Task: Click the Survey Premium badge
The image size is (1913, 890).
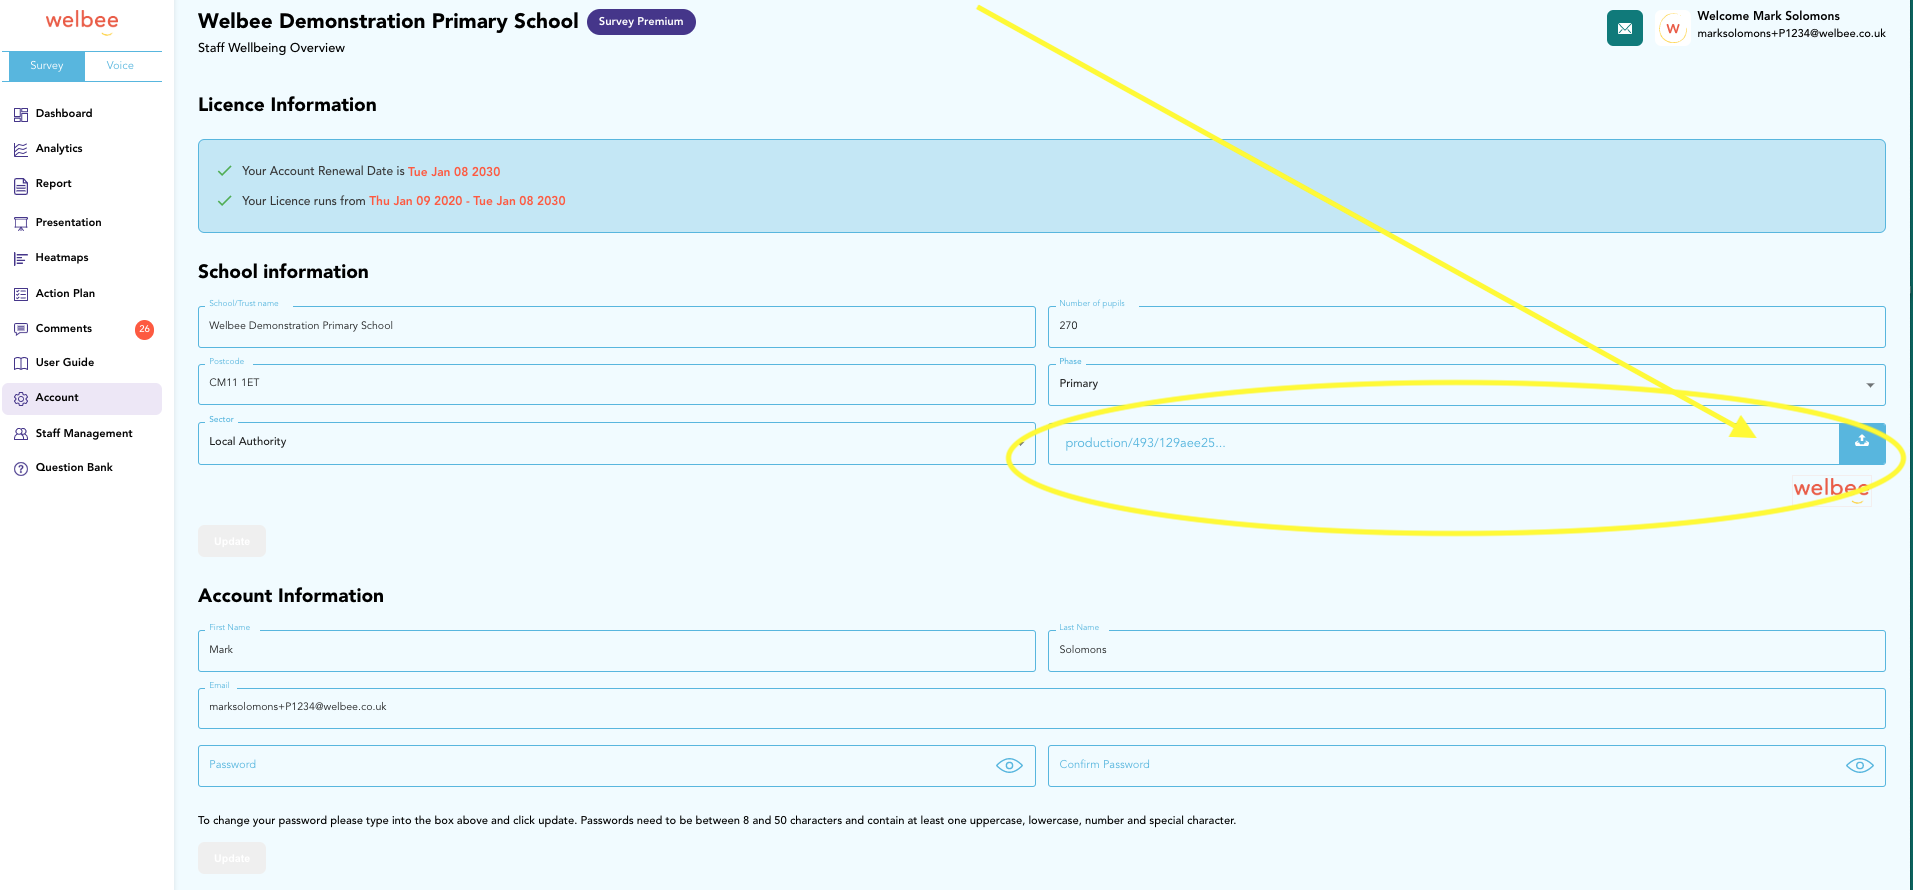Action: click(641, 21)
